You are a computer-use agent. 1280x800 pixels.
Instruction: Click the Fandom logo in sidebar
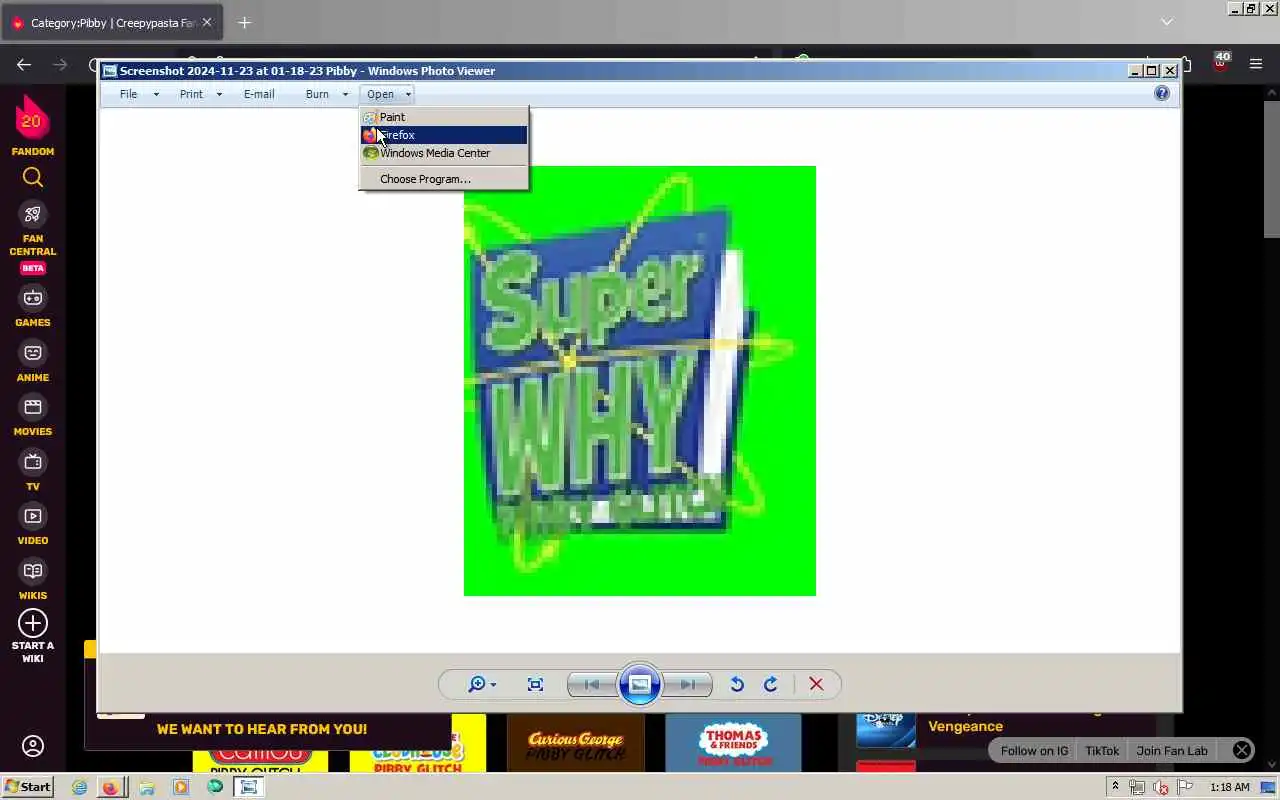pos(32,118)
